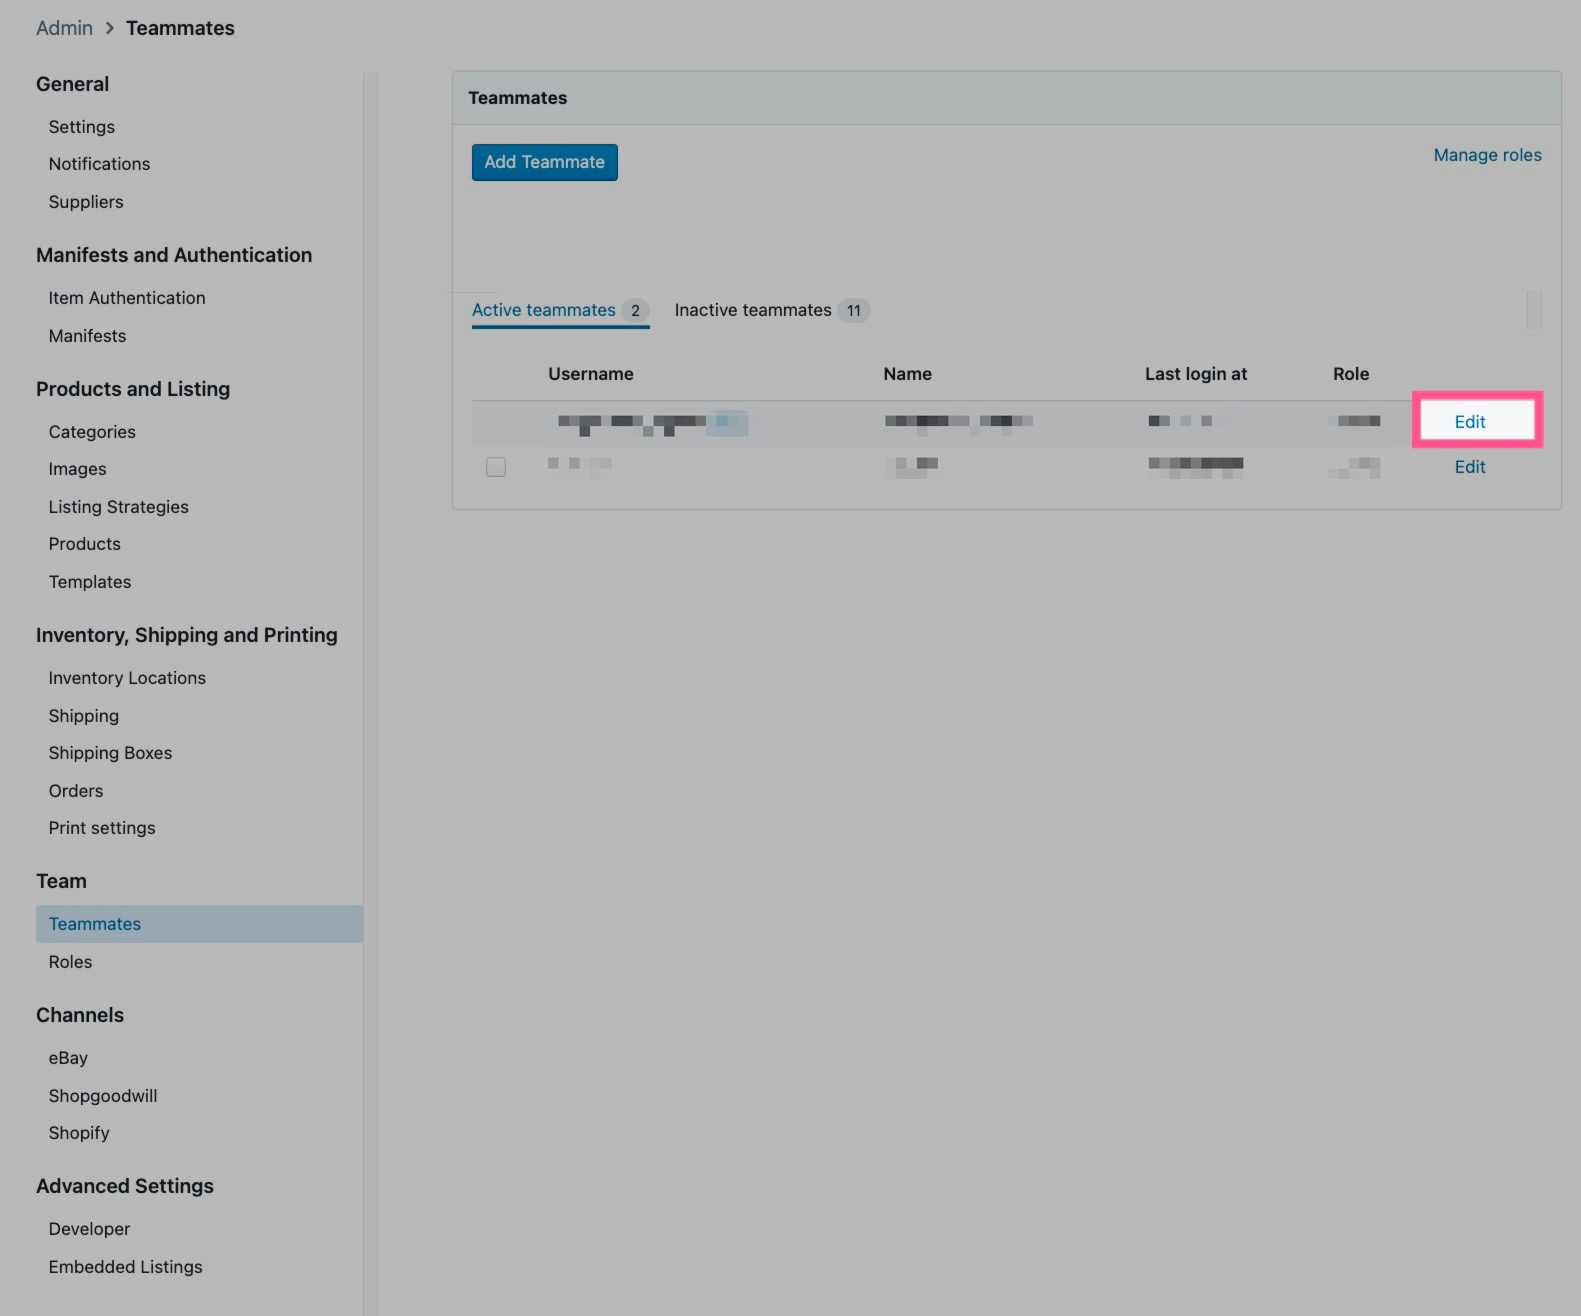Open eBay channel settings
The height and width of the screenshot is (1316, 1581).
[68, 1058]
